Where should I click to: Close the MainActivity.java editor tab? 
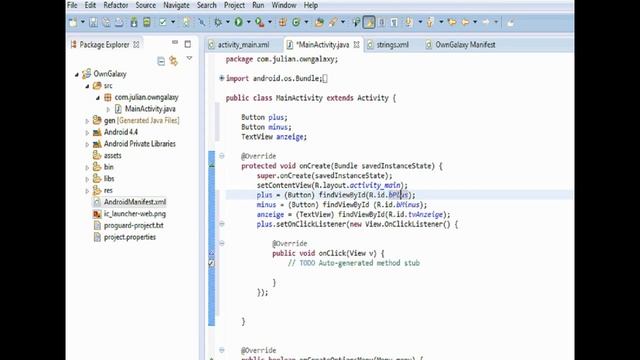click(356, 45)
